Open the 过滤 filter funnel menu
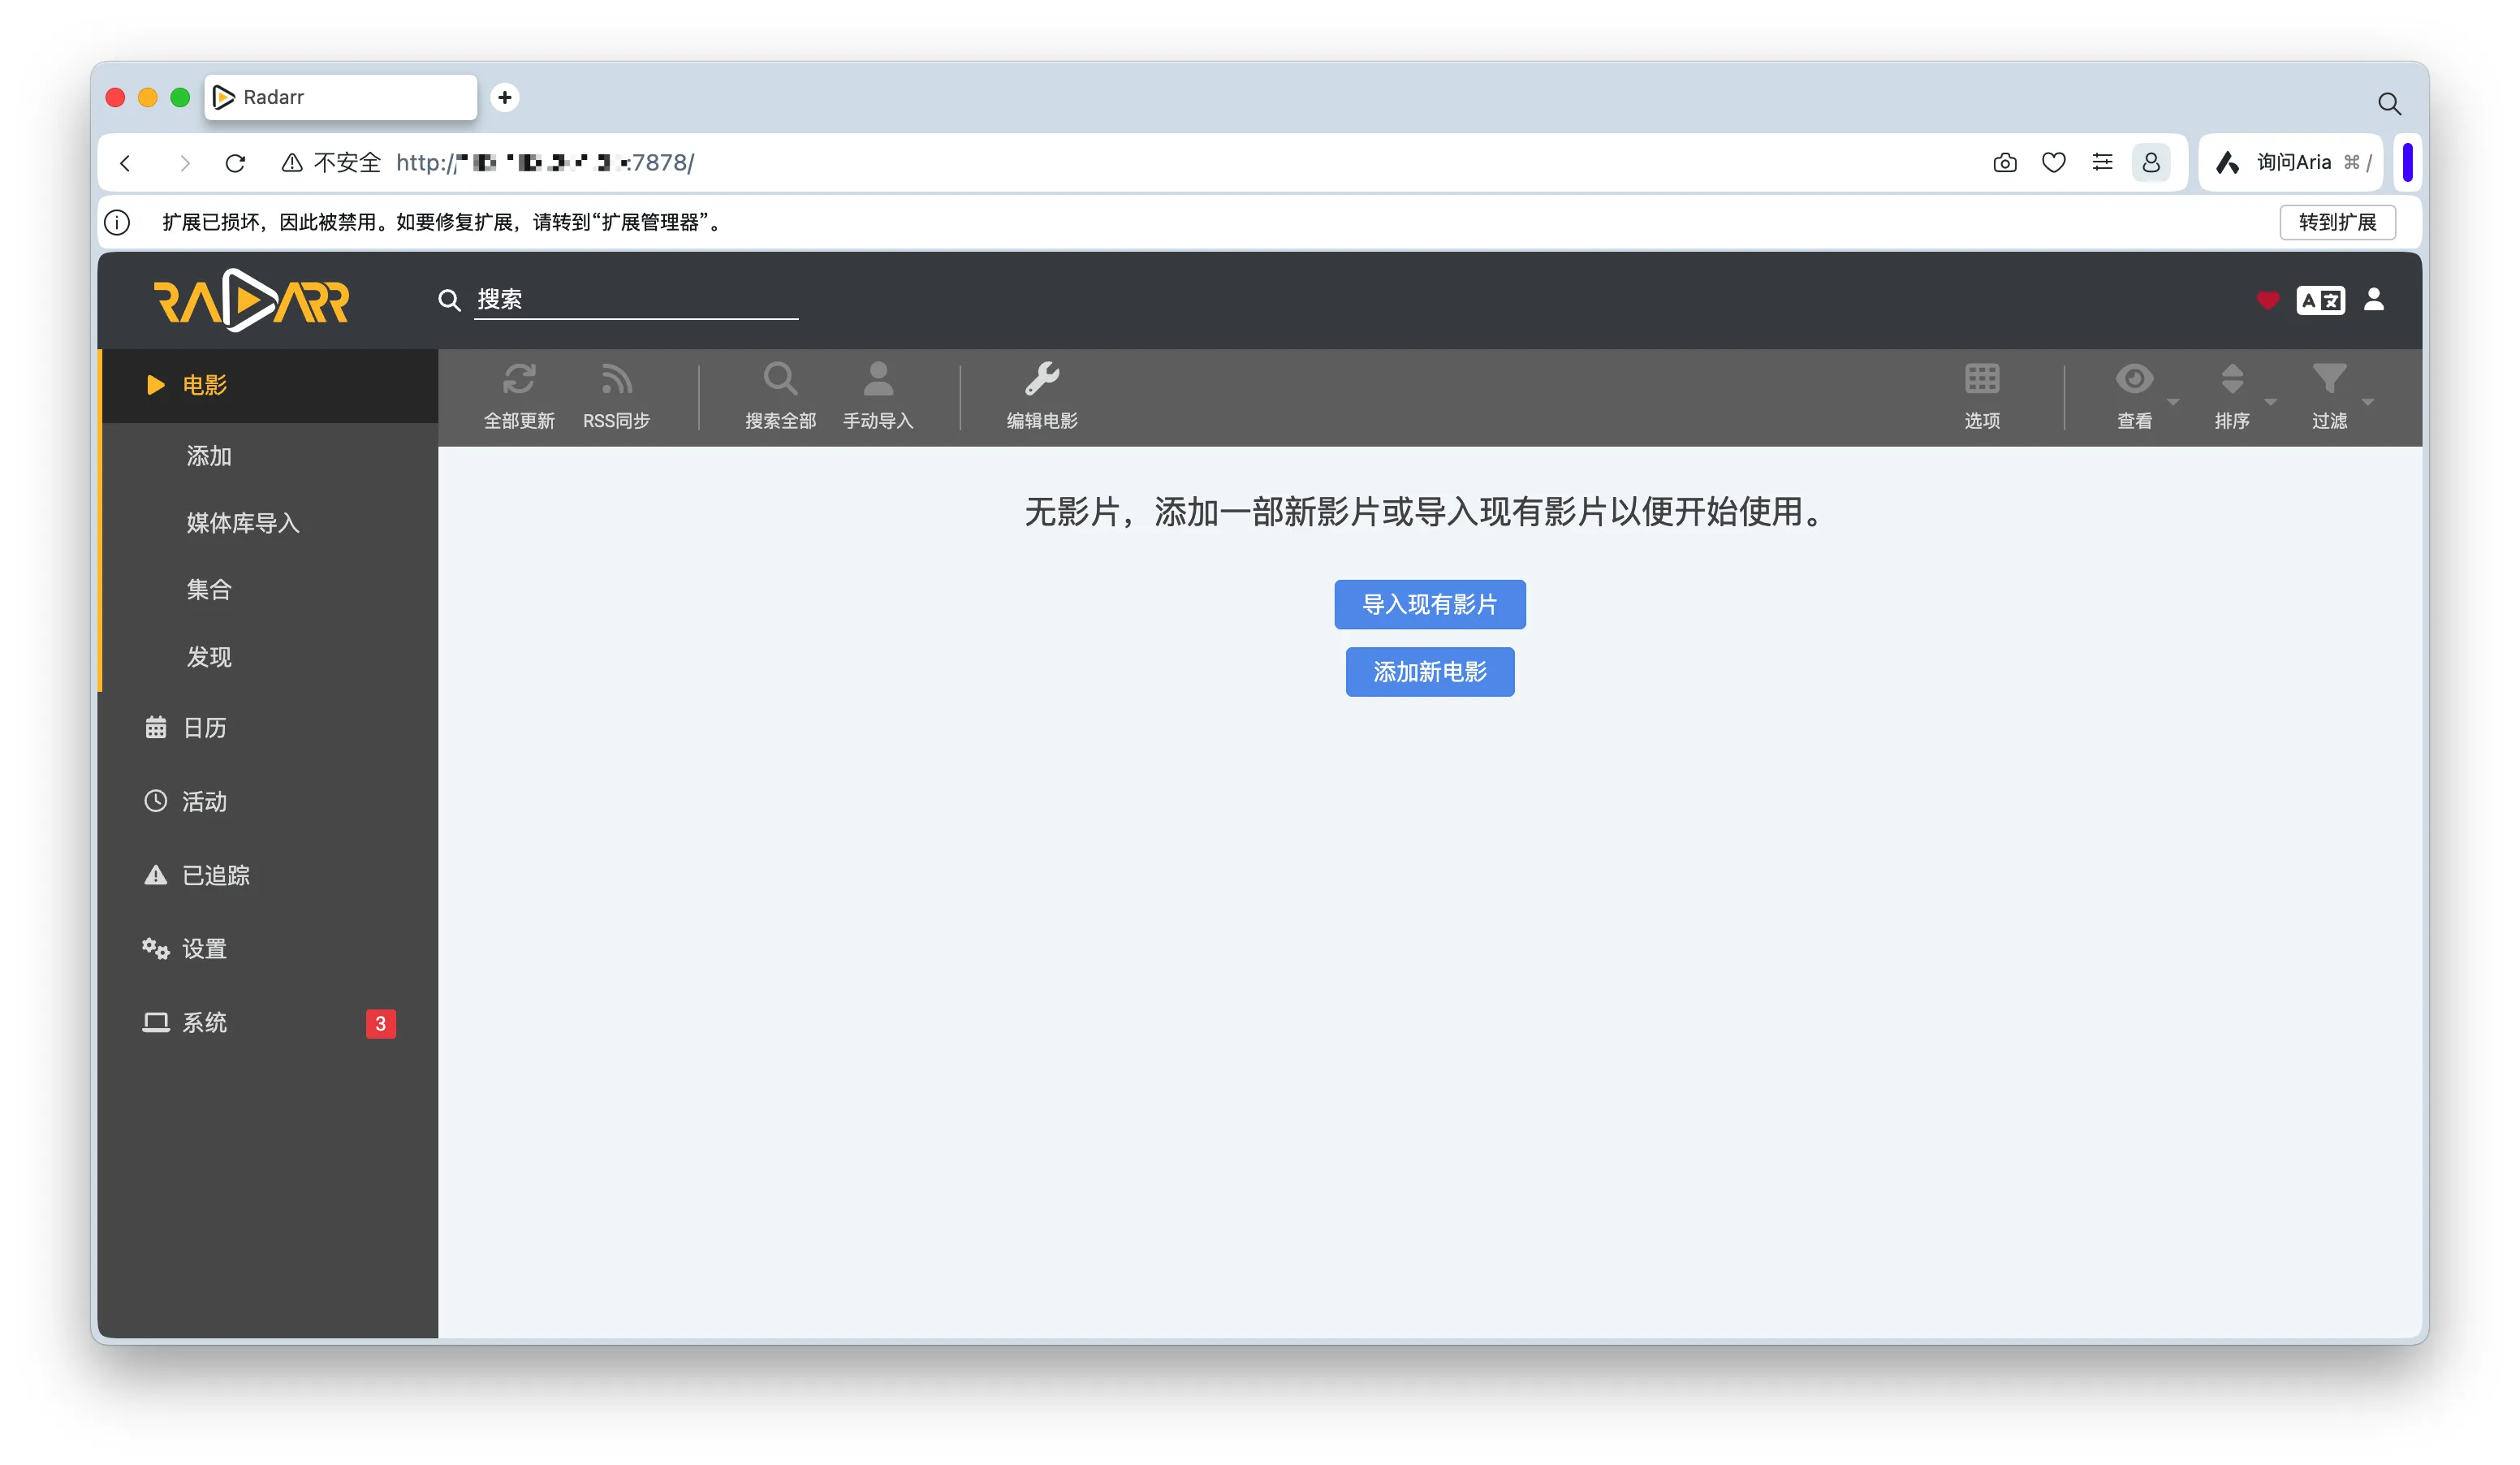2520x1465 pixels. point(2329,396)
